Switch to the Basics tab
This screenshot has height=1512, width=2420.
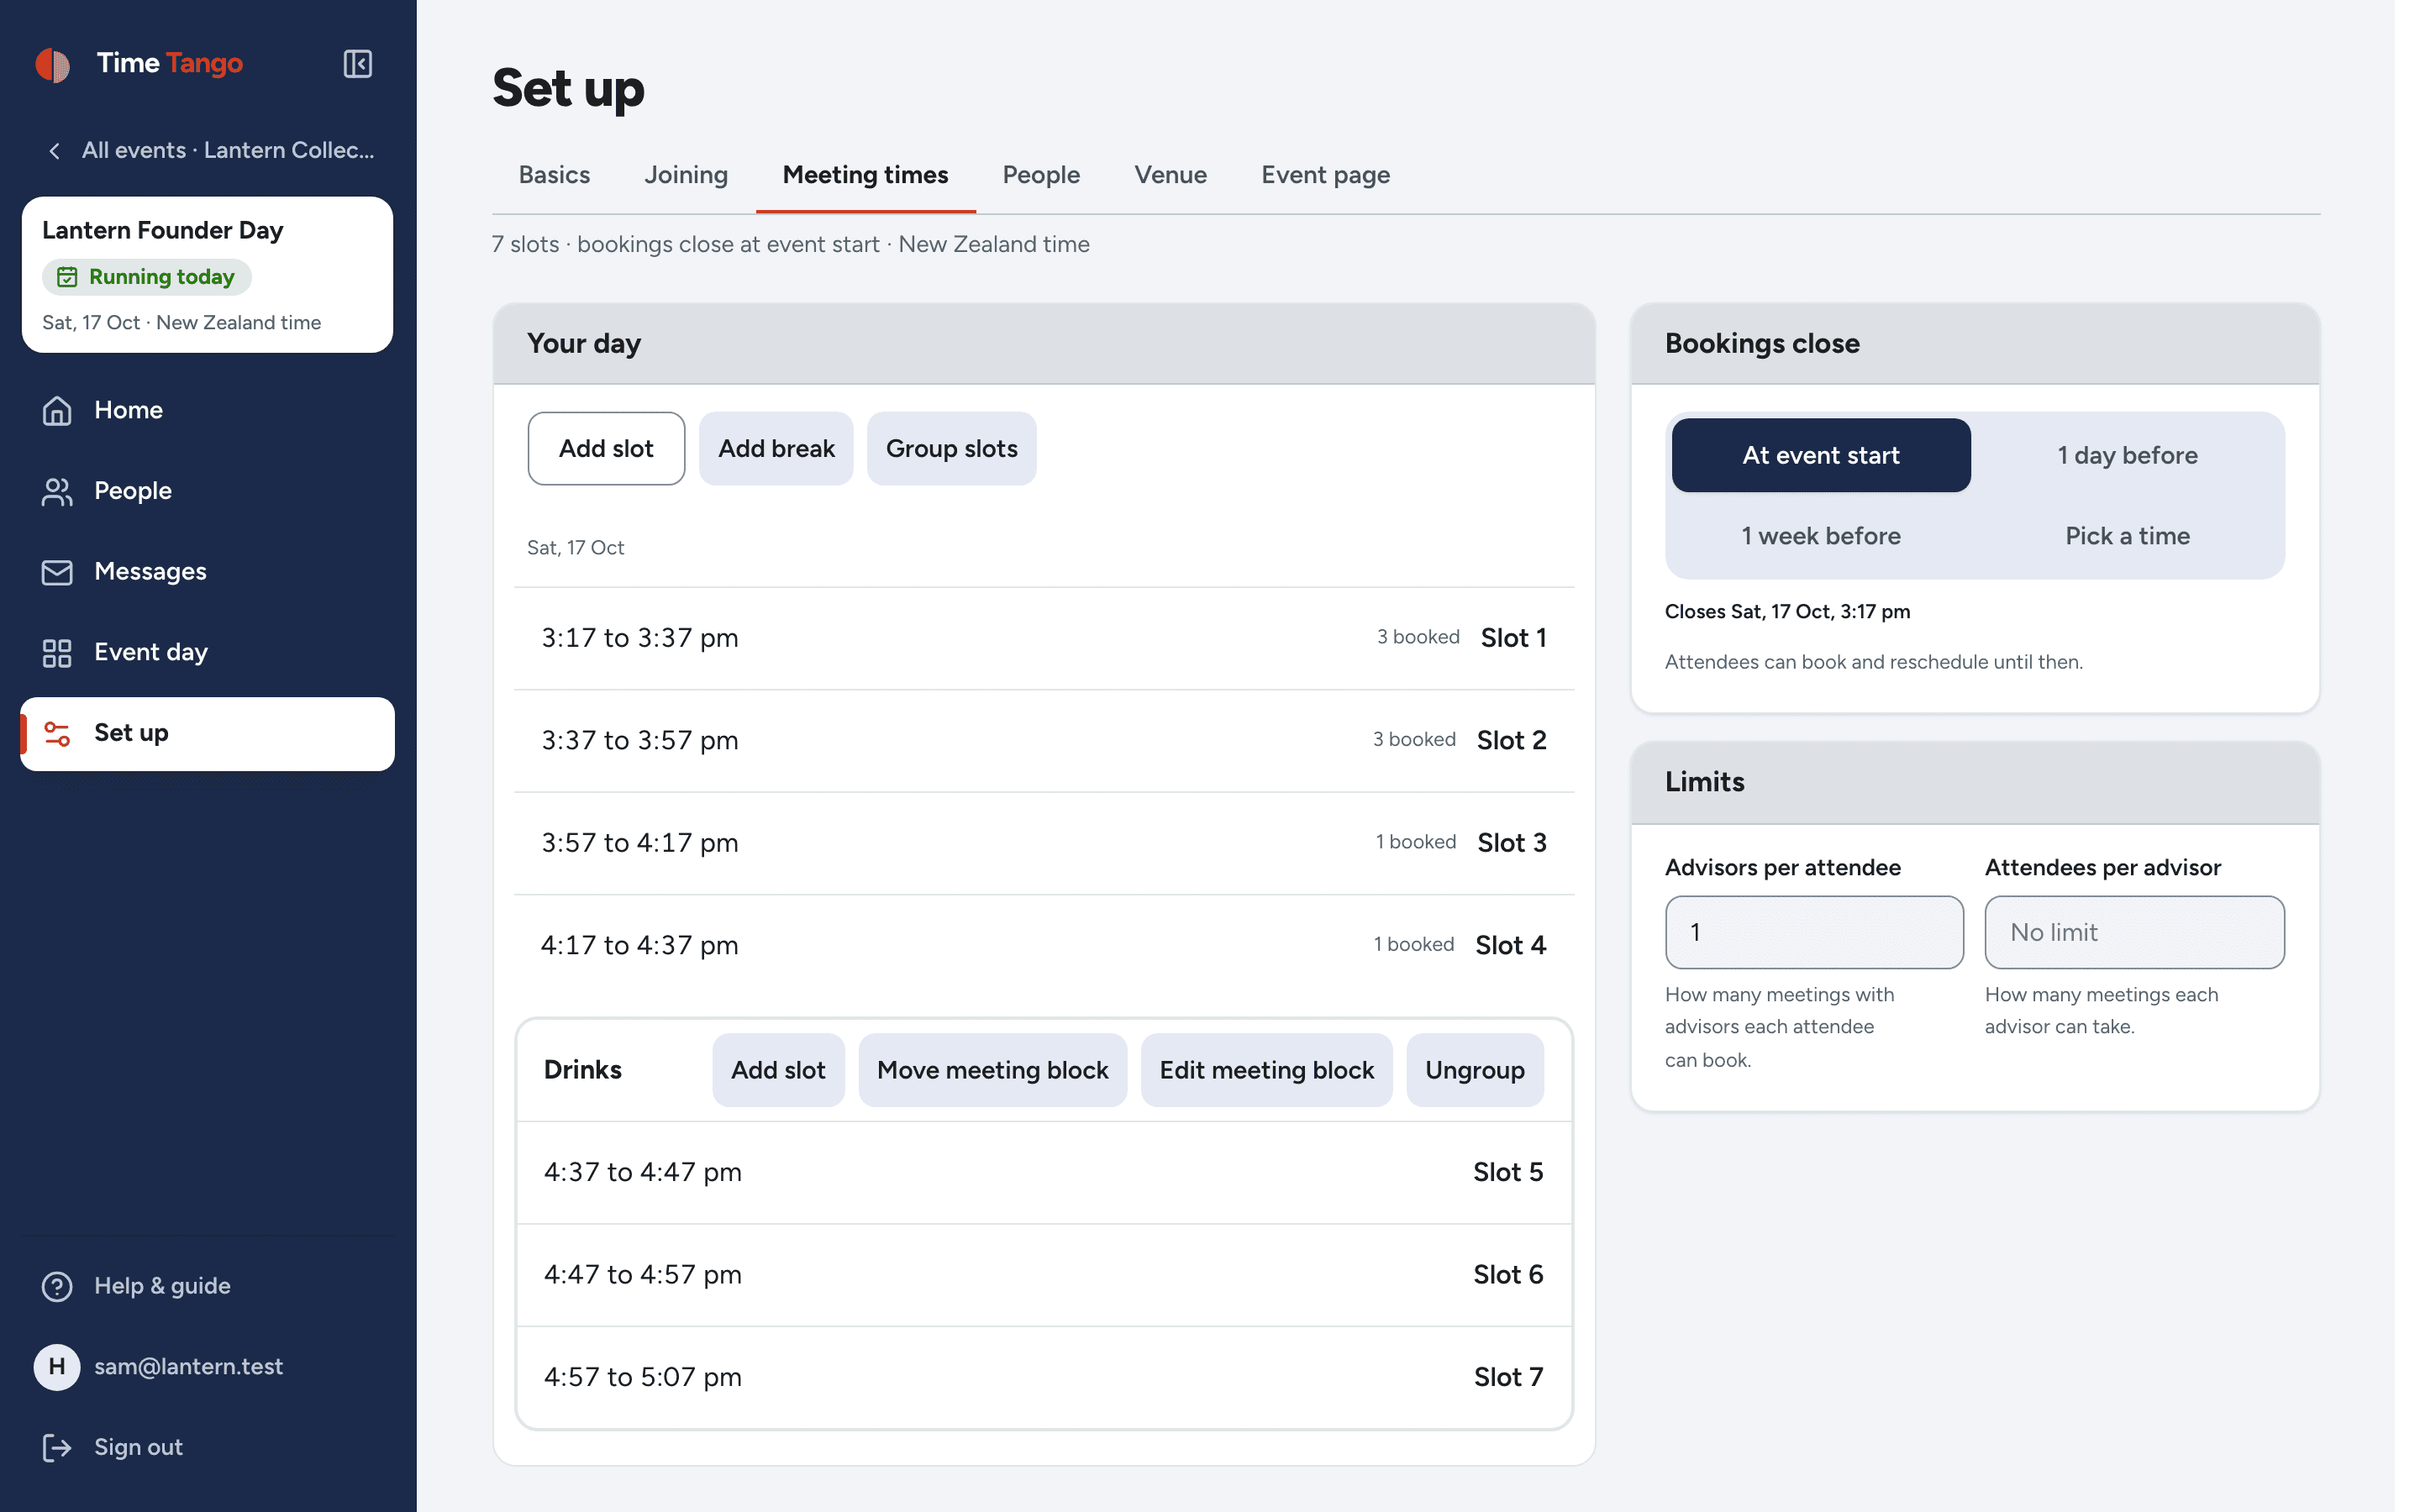[x=554, y=175]
